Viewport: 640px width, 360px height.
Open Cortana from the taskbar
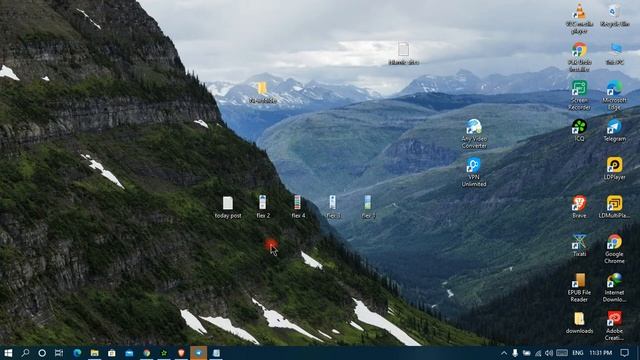[42, 353]
